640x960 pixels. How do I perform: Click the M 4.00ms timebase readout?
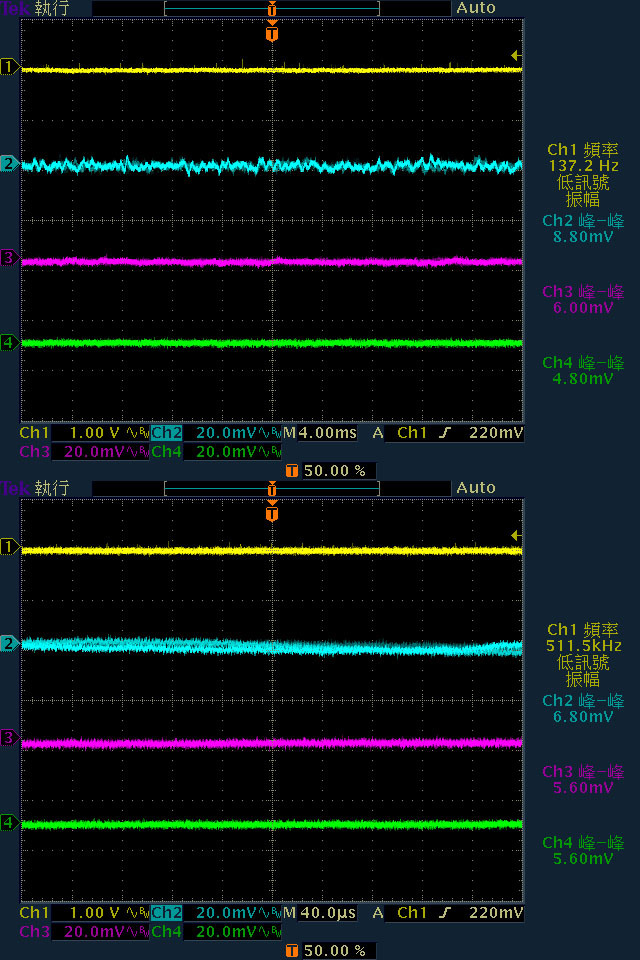(x=320, y=433)
